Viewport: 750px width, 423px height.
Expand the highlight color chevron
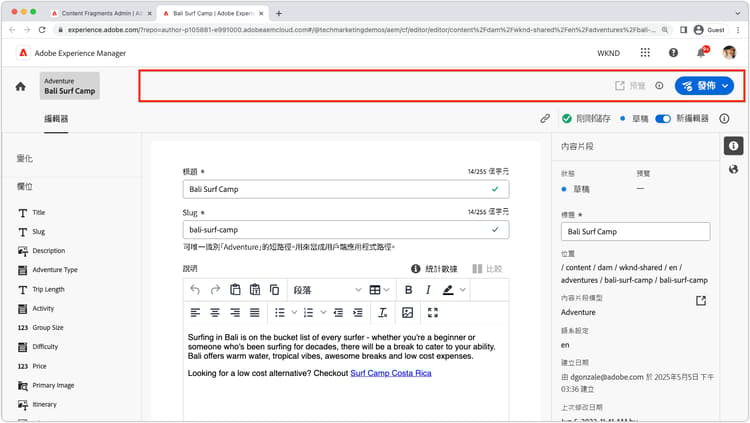tap(463, 289)
